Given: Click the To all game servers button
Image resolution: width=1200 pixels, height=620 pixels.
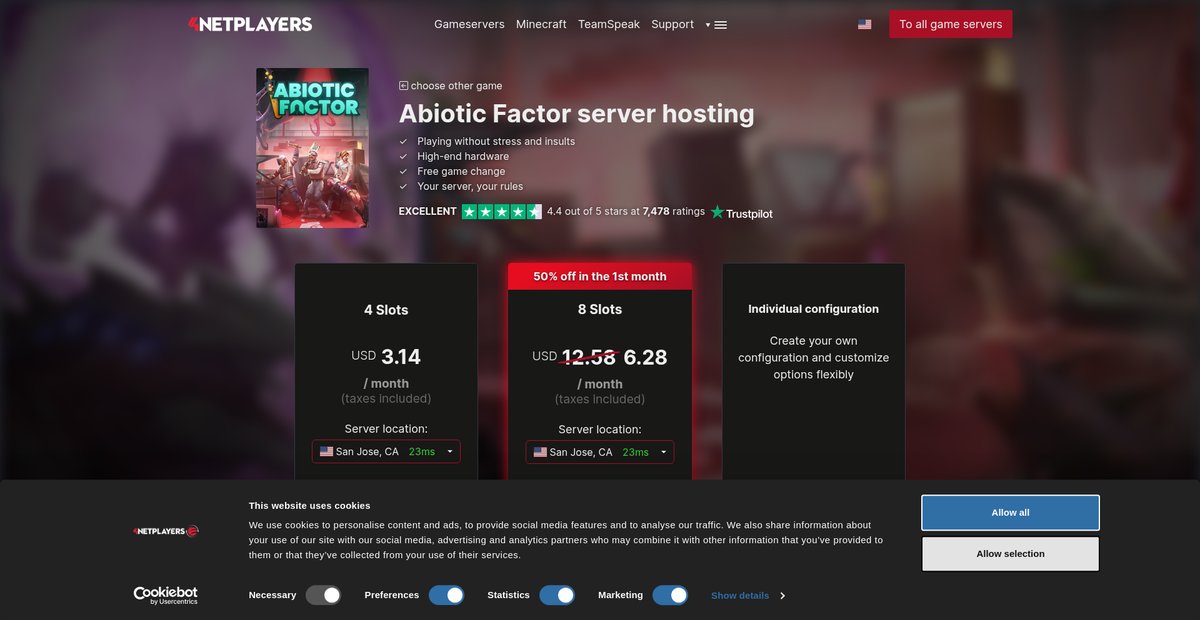Looking at the screenshot, I should click(951, 24).
